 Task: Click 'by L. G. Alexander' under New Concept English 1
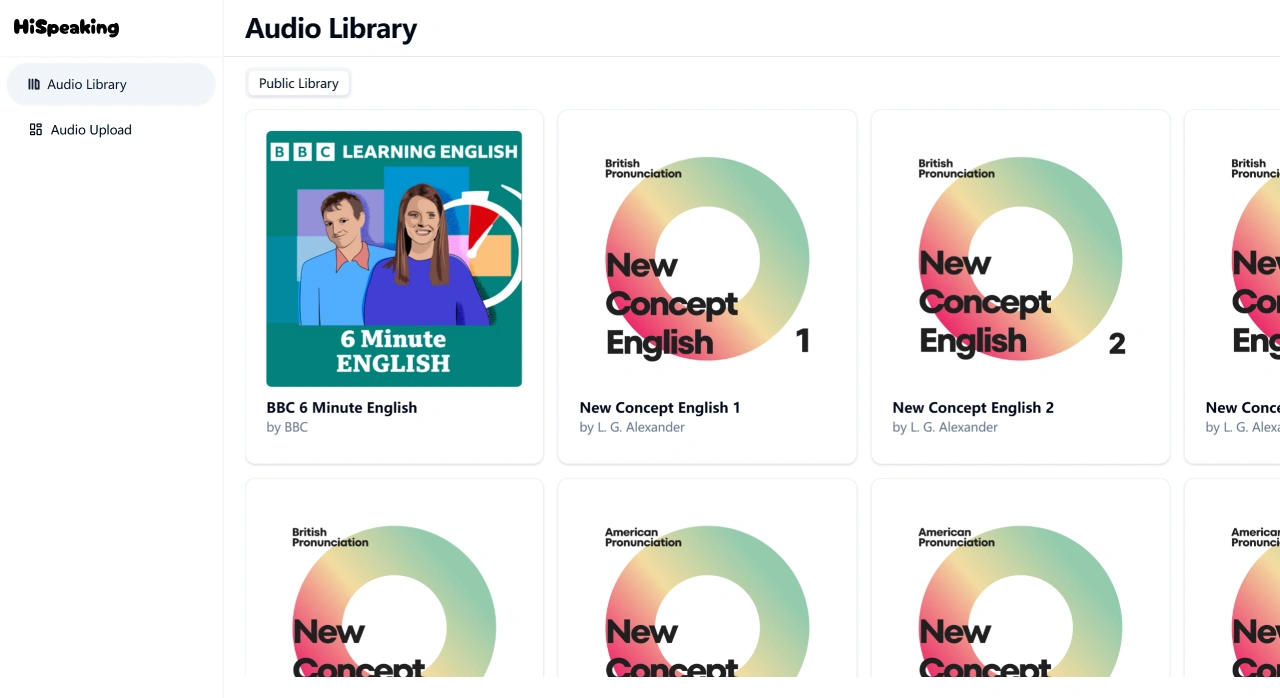(x=632, y=427)
